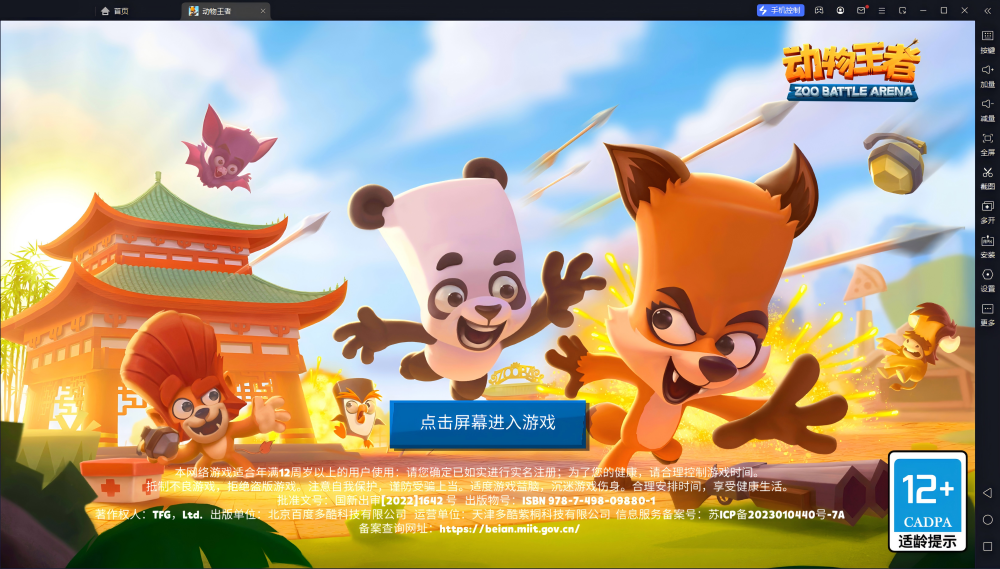Image resolution: width=1000 pixels, height=569 pixels.
Task: Maximize the emulator window
Action: point(944,10)
